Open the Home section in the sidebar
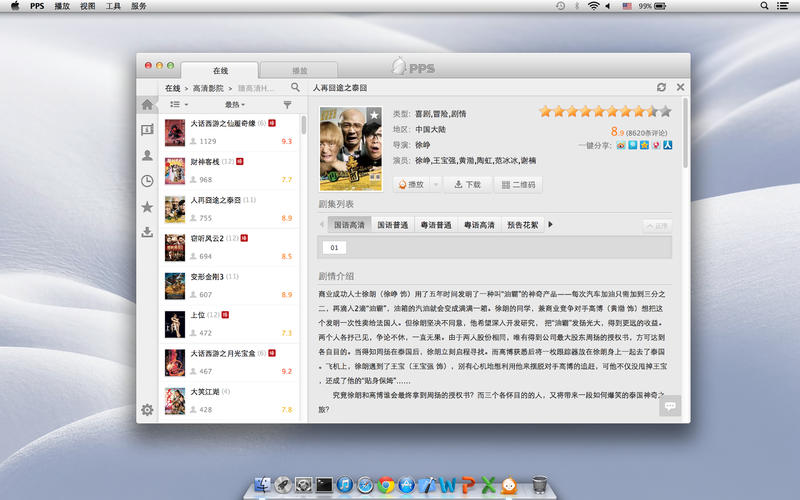Viewport: 800px width, 500px height. pyautogui.click(x=147, y=105)
